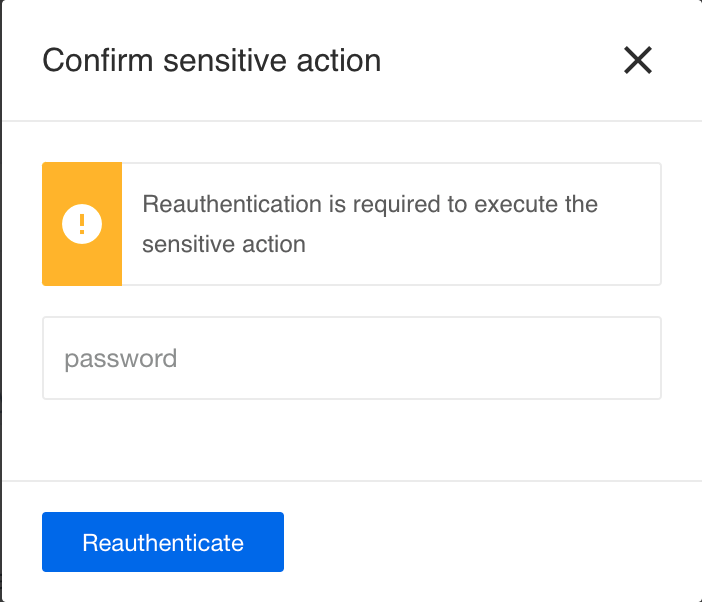The image size is (702, 602).
Task: Click the Reauthenticate button
Action: point(163,542)
